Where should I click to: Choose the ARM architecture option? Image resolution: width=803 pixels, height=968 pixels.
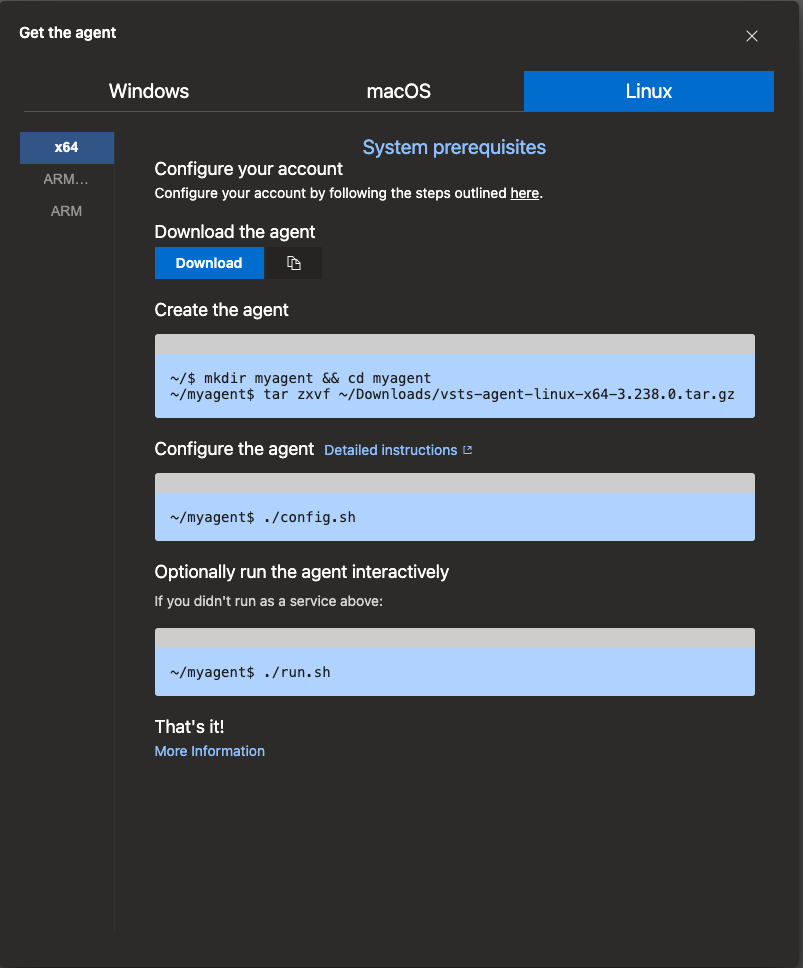[67, 211]
